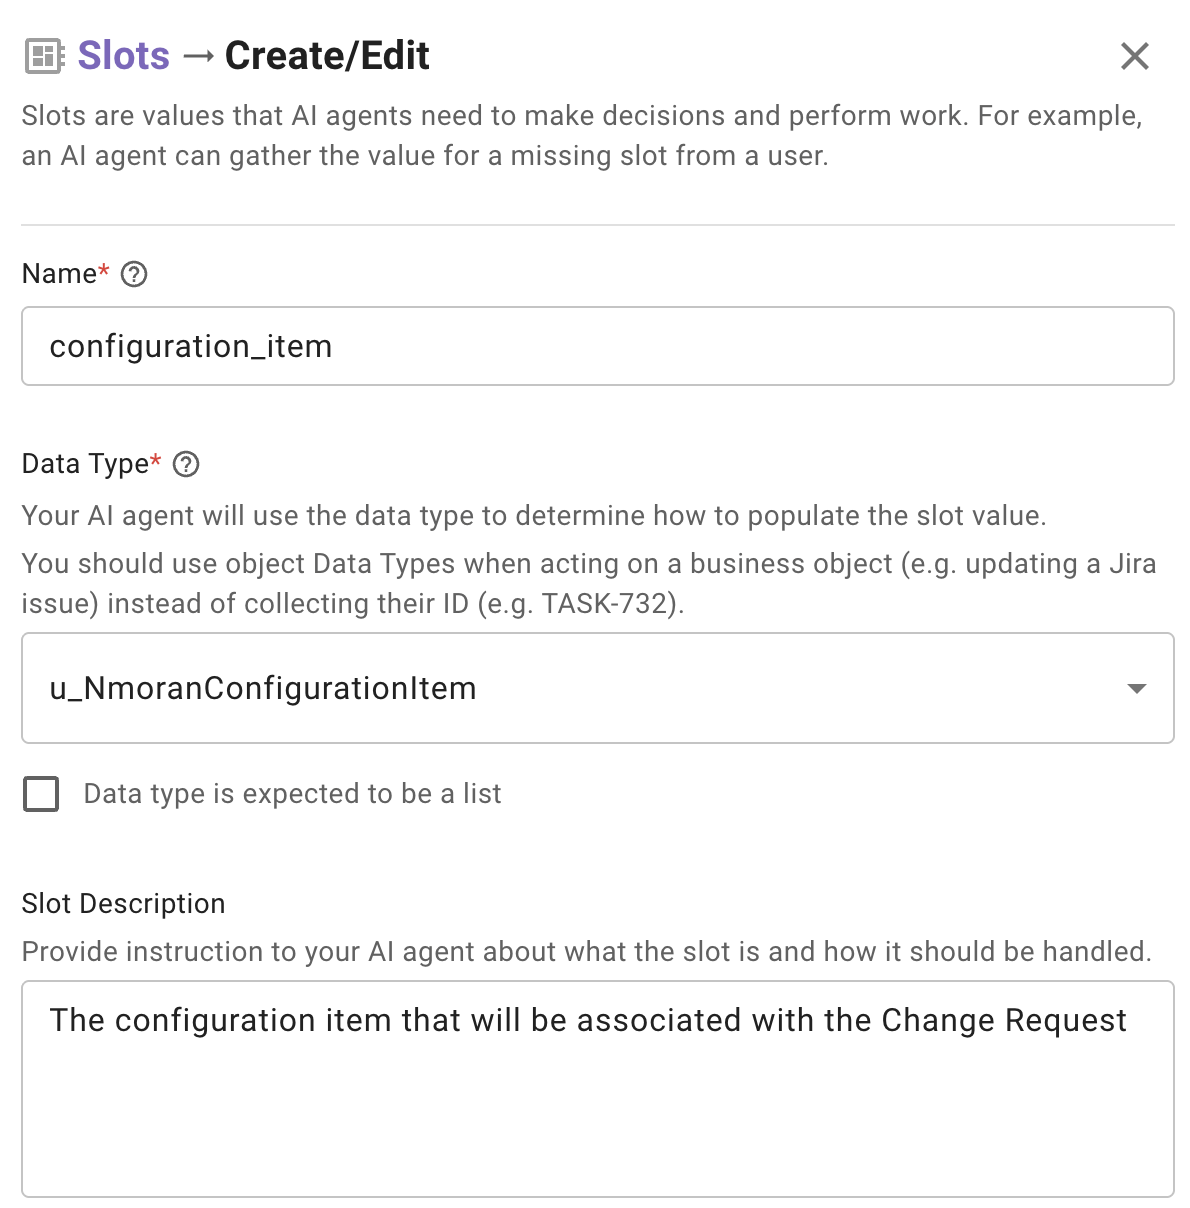Click the 'Your AI agent will use' helper text
This screenshot has height=1208, width=1190.
[x=534, y=516]
